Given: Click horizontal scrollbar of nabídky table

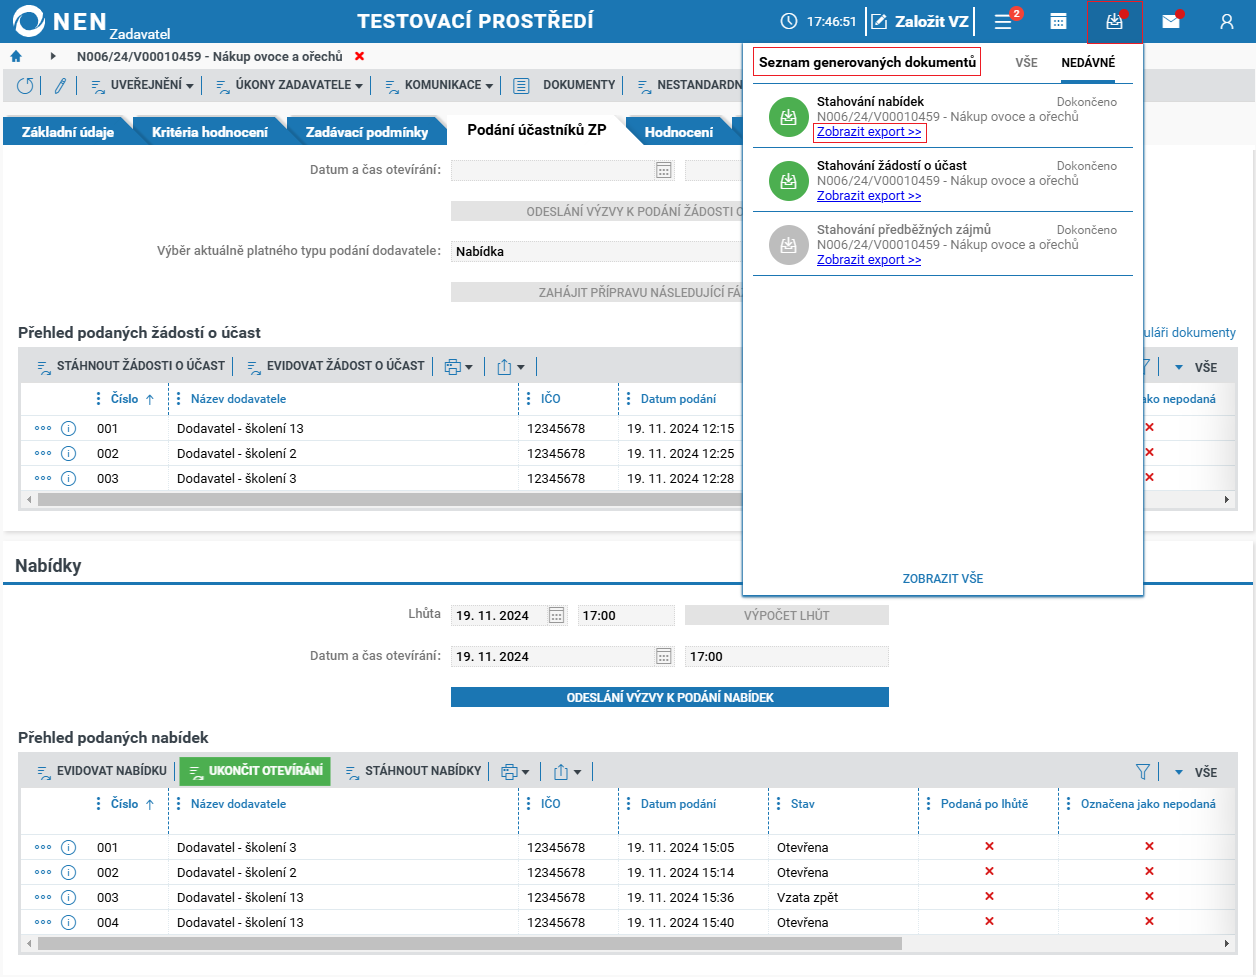Looking at the screenshot, I should [470, 943].
